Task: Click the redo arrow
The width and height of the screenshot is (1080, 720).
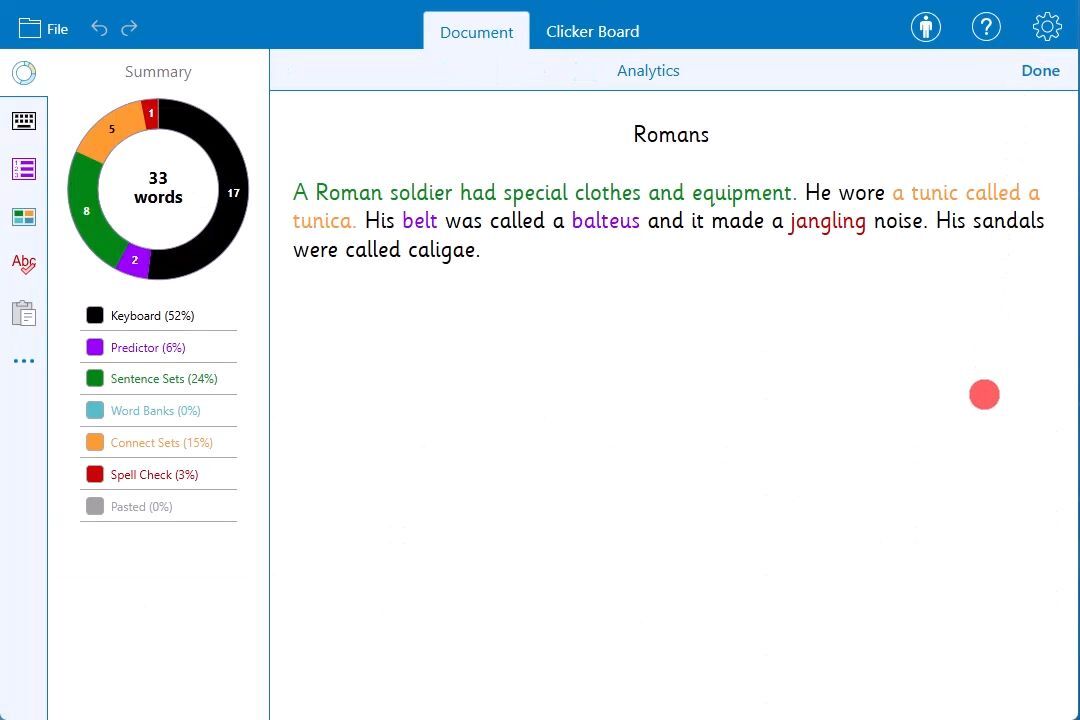Action: pyautogui.click(x=129, y=28)
